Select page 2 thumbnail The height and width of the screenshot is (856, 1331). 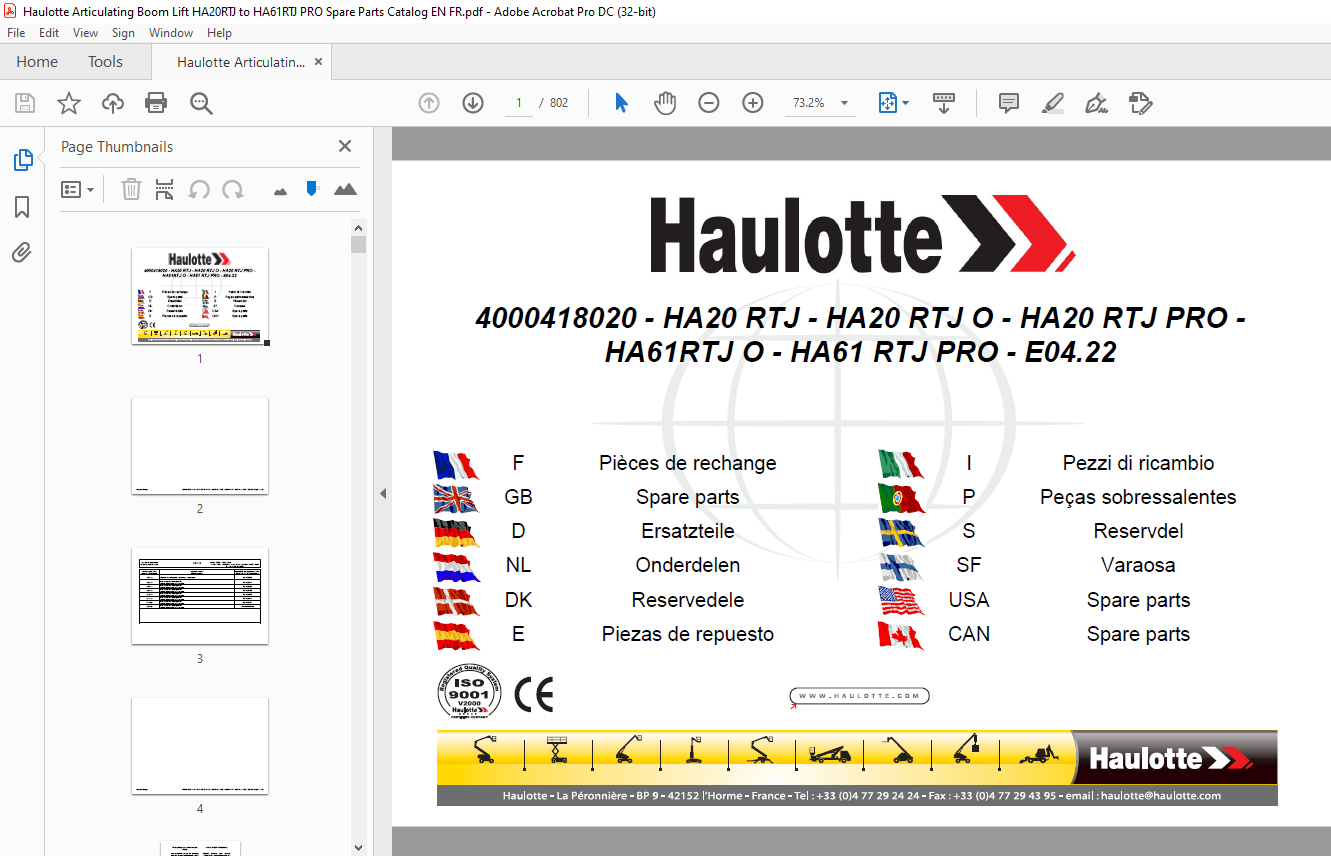click(x=200, y=446)
